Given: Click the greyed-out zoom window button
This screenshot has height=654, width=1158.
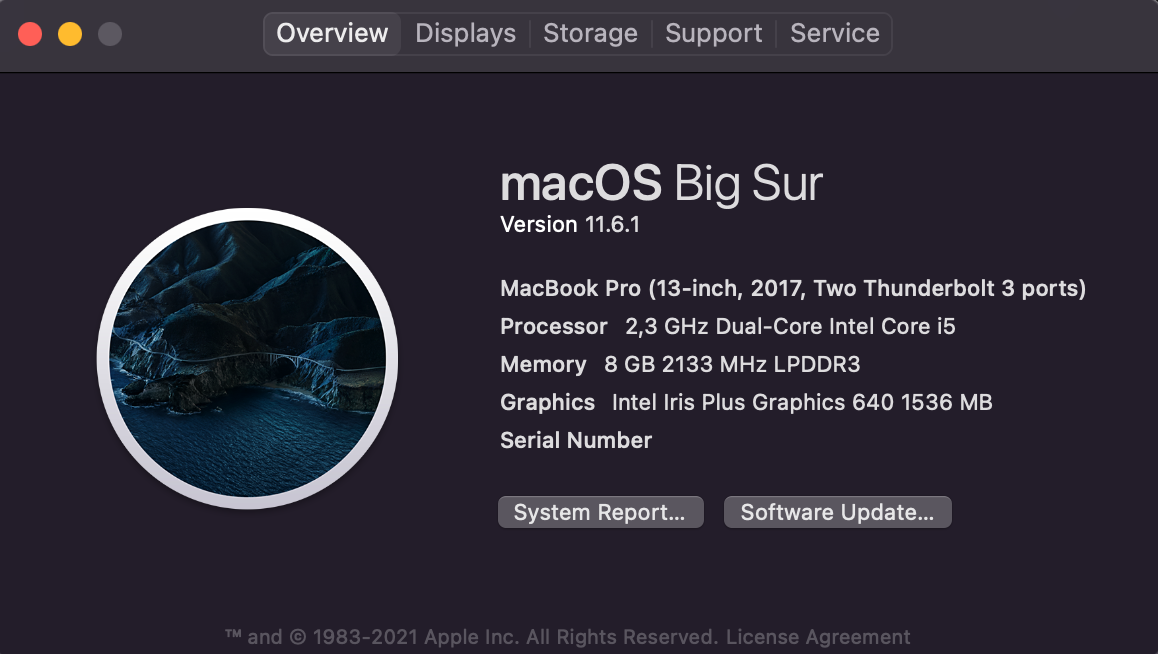Looking at the screenshot, I should [110, 34].
